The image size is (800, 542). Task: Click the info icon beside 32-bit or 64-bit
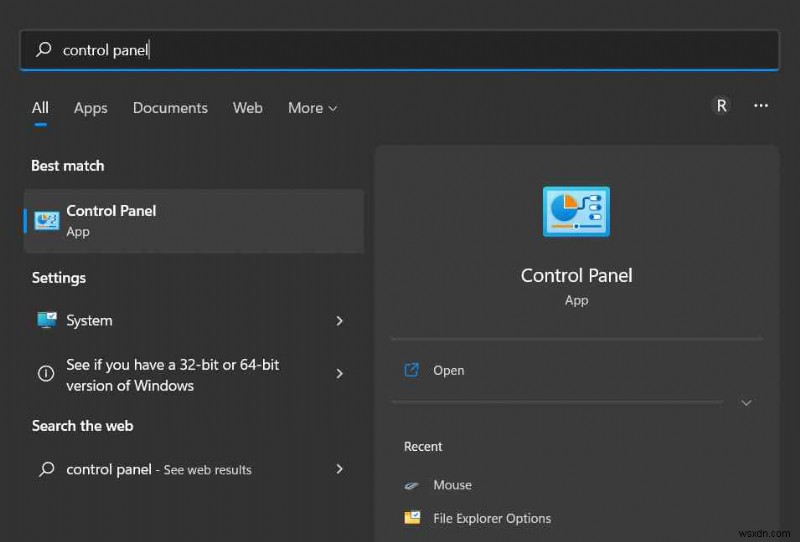coord(46,374)
